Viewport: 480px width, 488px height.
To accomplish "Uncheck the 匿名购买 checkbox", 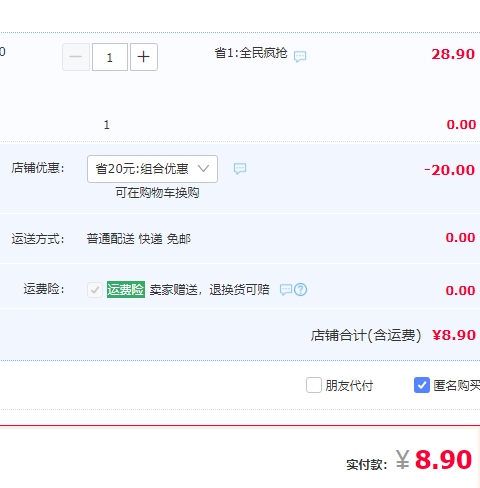I will 422,385.
